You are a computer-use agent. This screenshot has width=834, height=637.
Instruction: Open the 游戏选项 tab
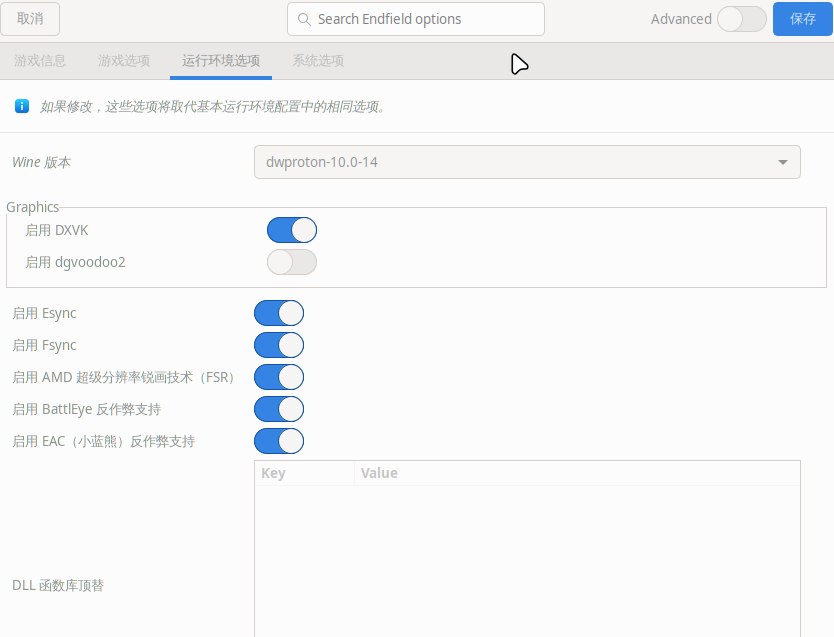[x=124, y=61]
